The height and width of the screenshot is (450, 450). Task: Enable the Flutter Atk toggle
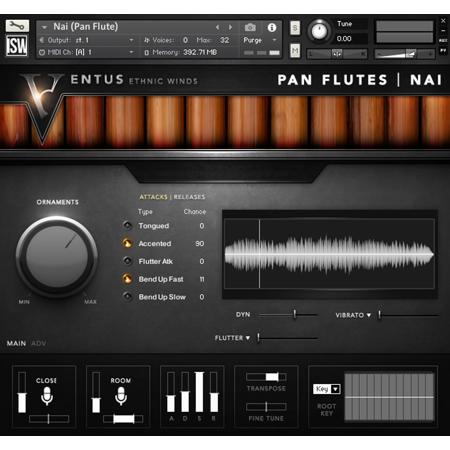pos(127,261)
